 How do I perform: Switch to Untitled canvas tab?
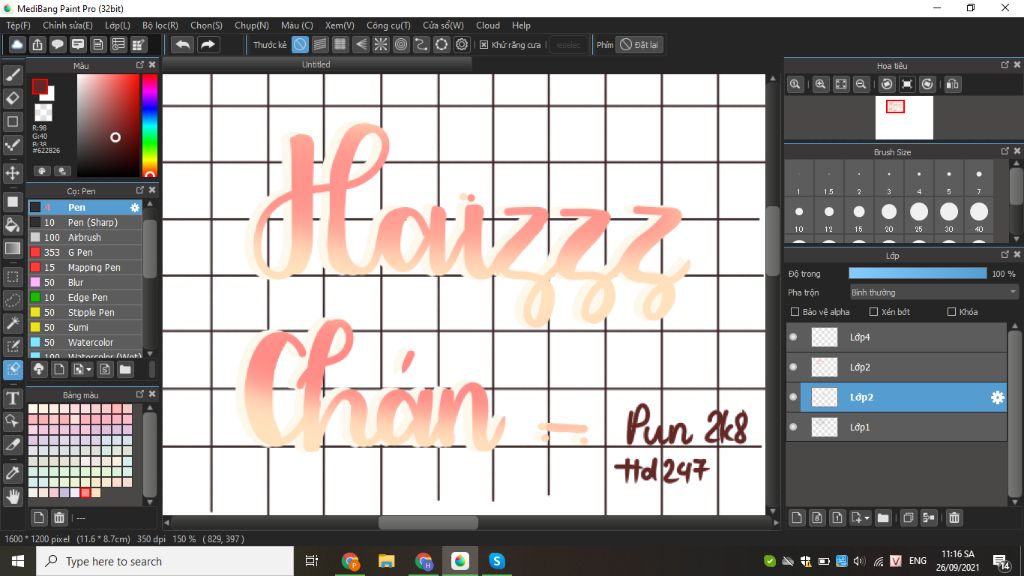tap(316, 65)
